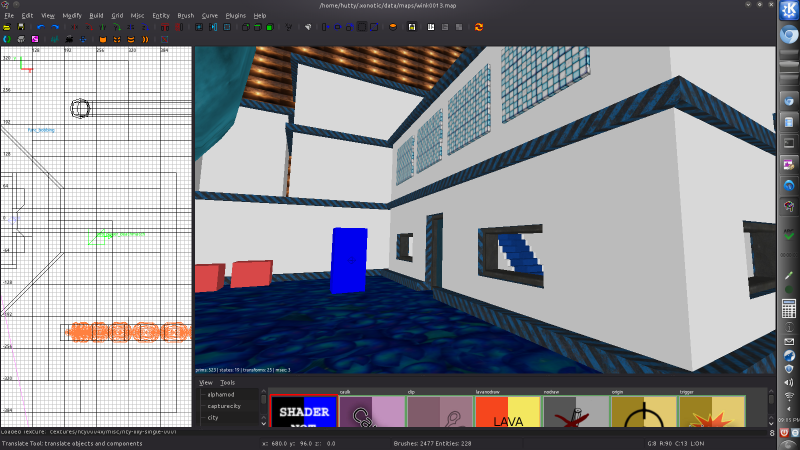Image resolution: width=800 pixels, height=450 pixels.
Task: Open the Entity menu
Action: [x=160, y=16]
